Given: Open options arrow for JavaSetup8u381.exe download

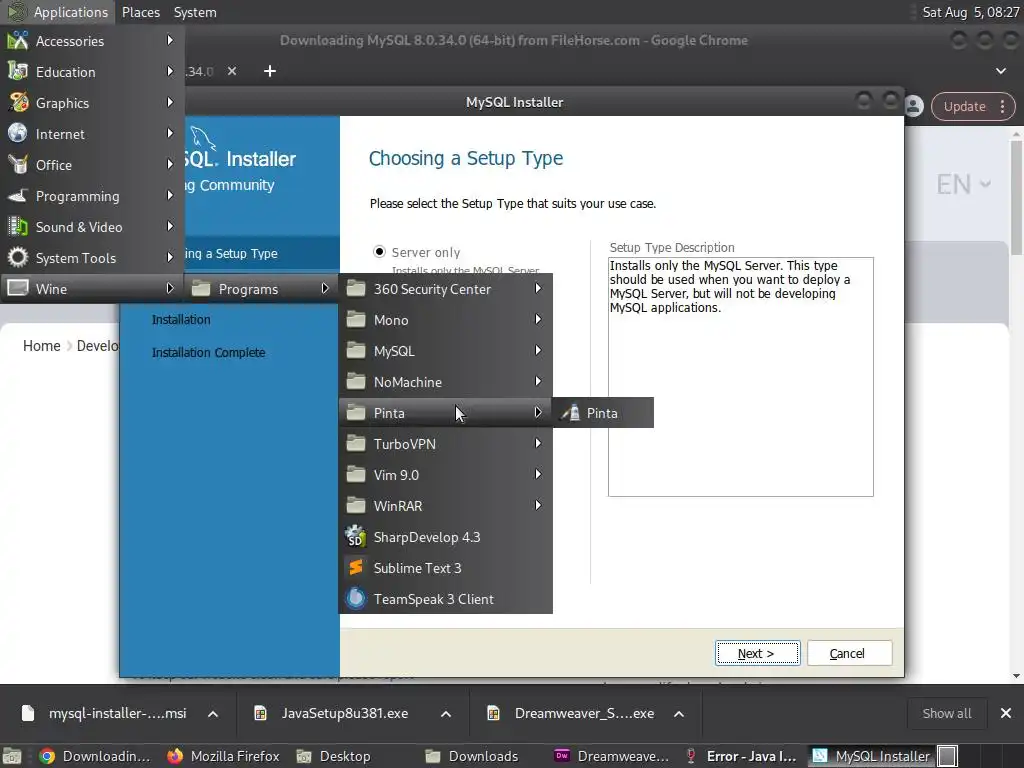Looking at the screenshot, I should coord(446,714).
